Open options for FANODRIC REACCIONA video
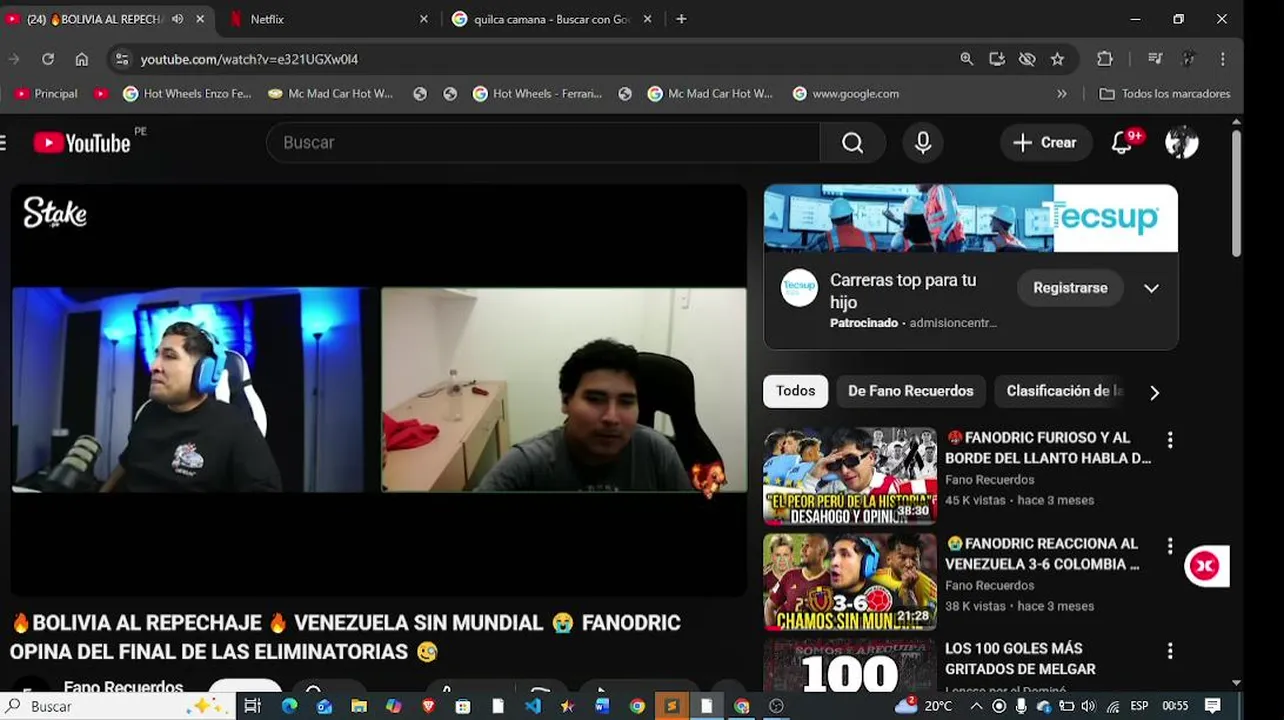The height and width of the screenshot is (720, 1284). tap(1170, 545)
